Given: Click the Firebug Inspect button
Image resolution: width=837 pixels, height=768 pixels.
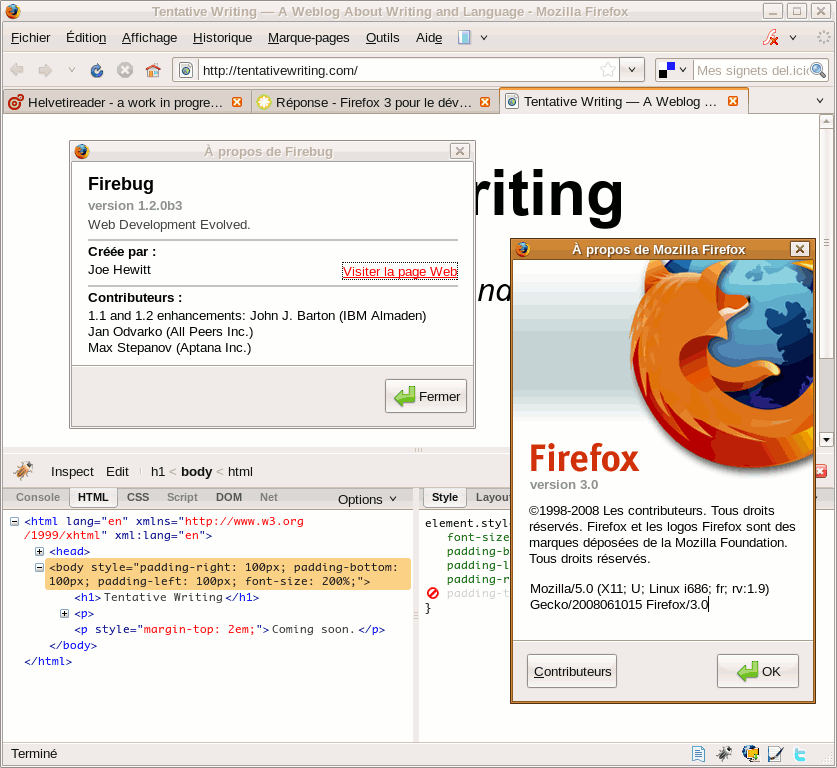Looking at the screenshot, I should (x=72, y=471).
